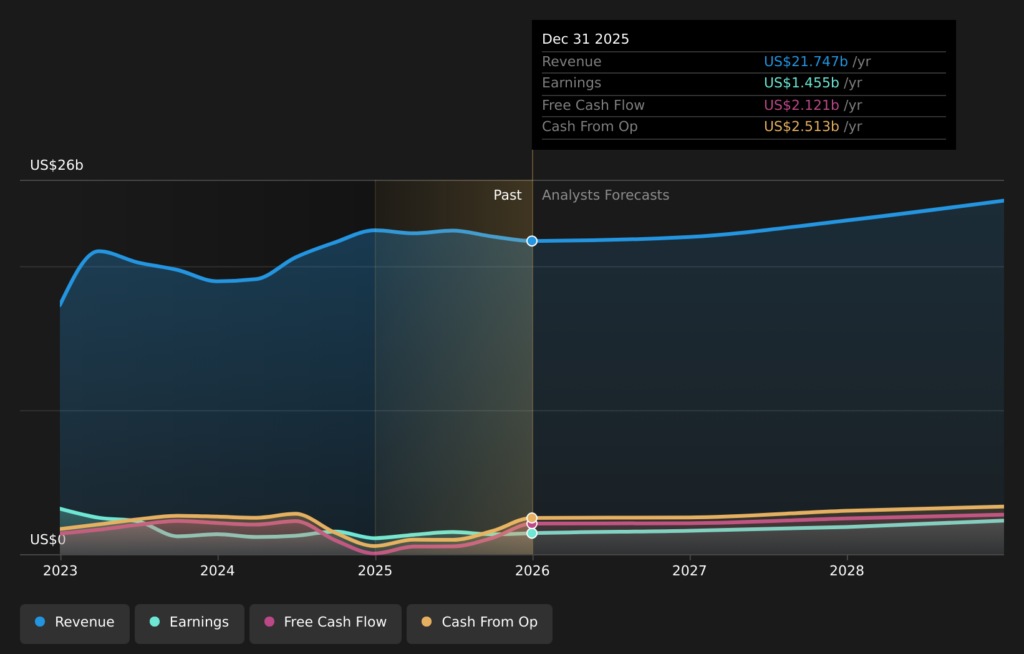1024x654 pixels.
Task: Click the US$26b y-axis label
Action: (57, 165)
